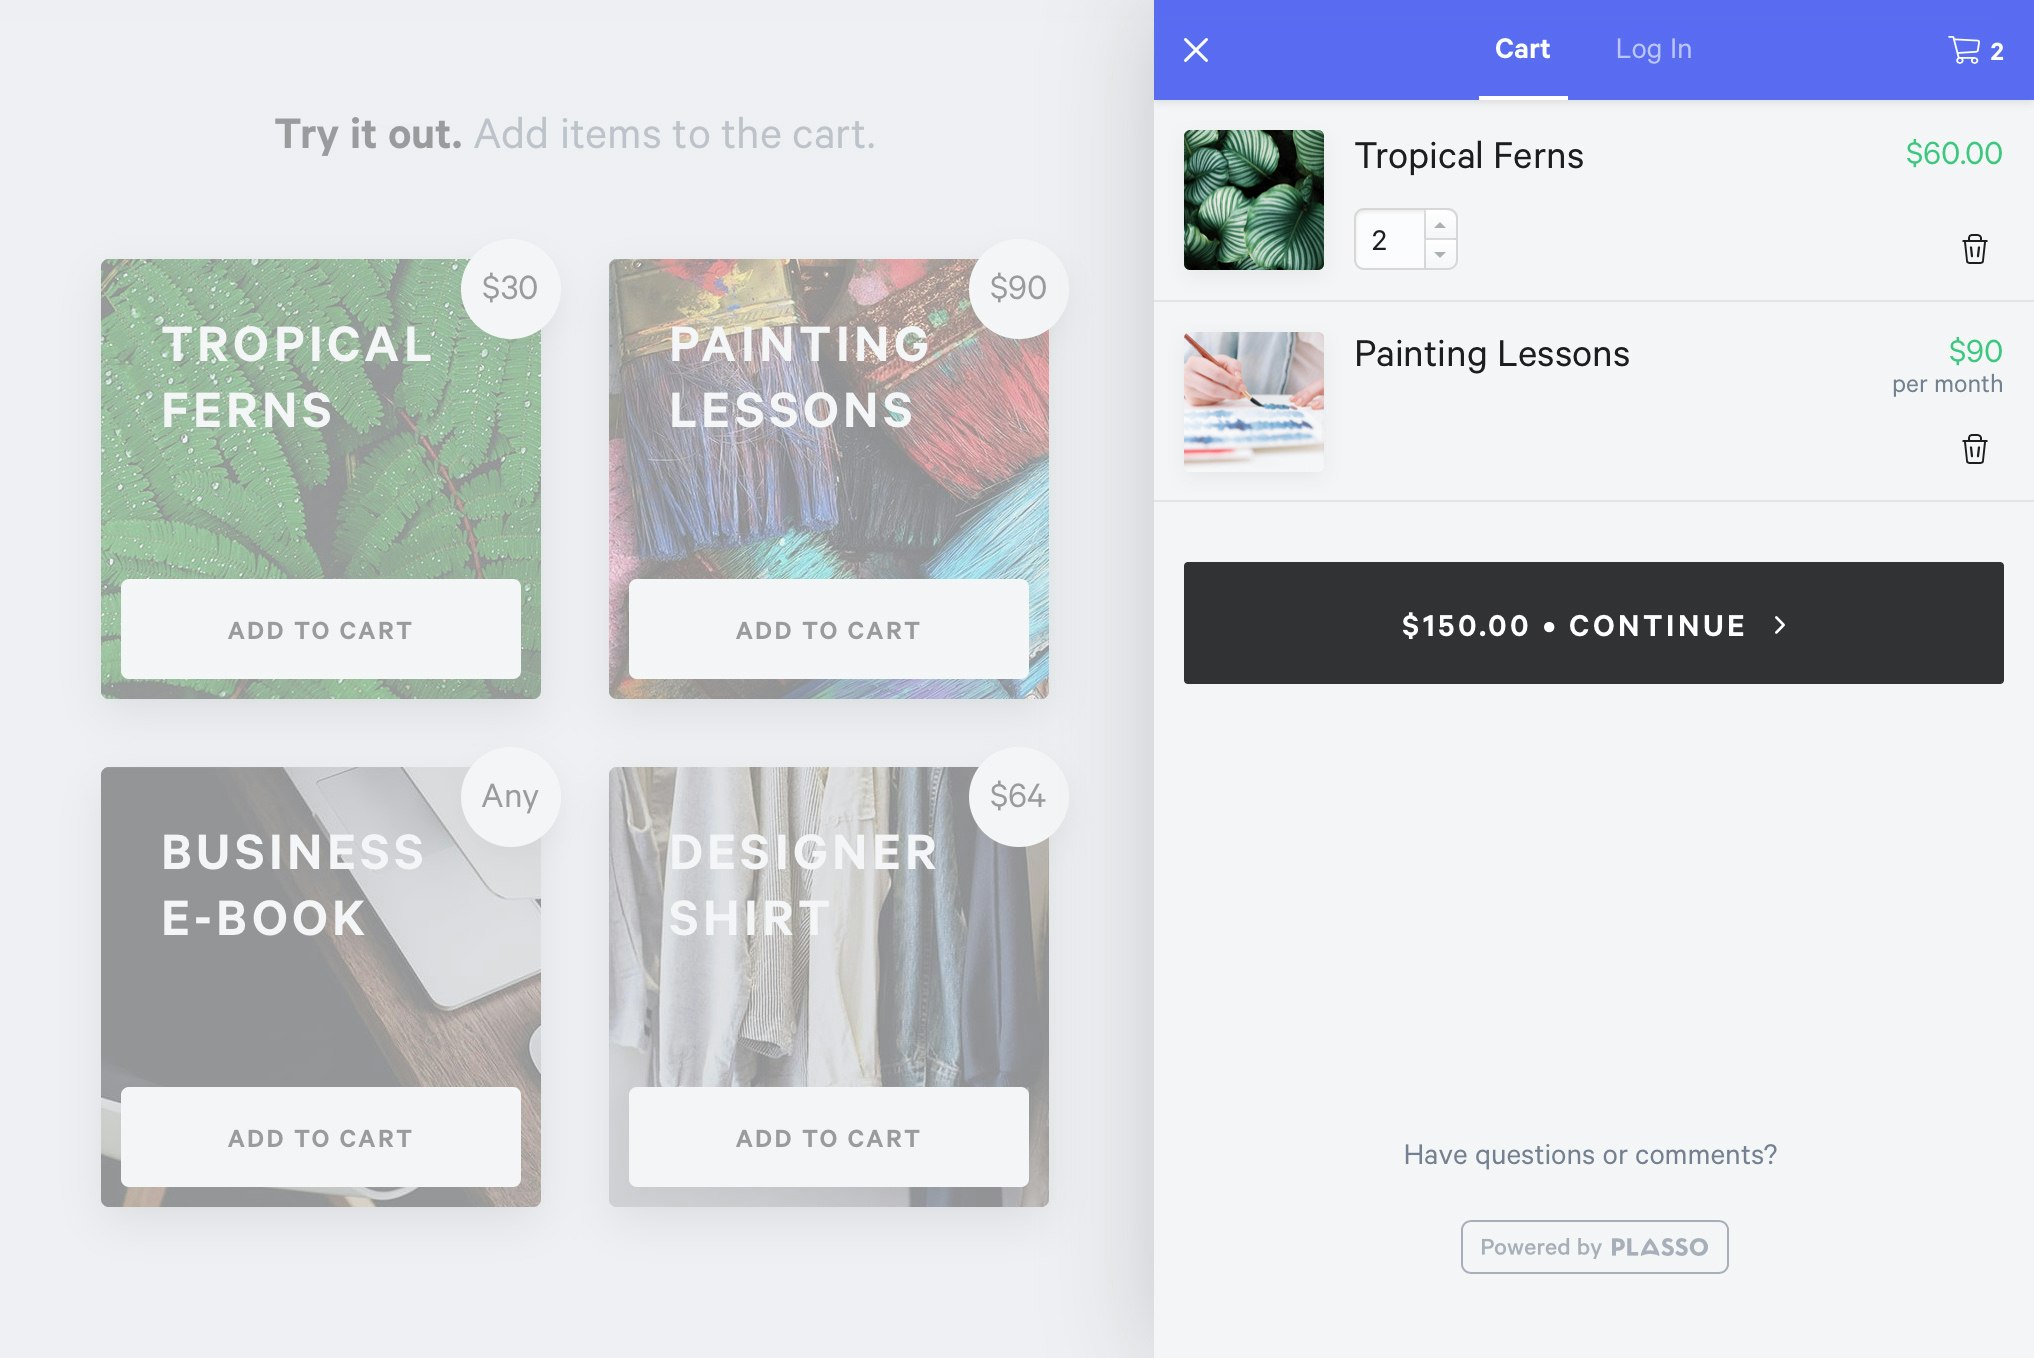The height and width of the screenshot is (1358, 2034).
Task: Open the Powered by Plasso link
Action: pyautogui.click(x=1594, y=1247)
